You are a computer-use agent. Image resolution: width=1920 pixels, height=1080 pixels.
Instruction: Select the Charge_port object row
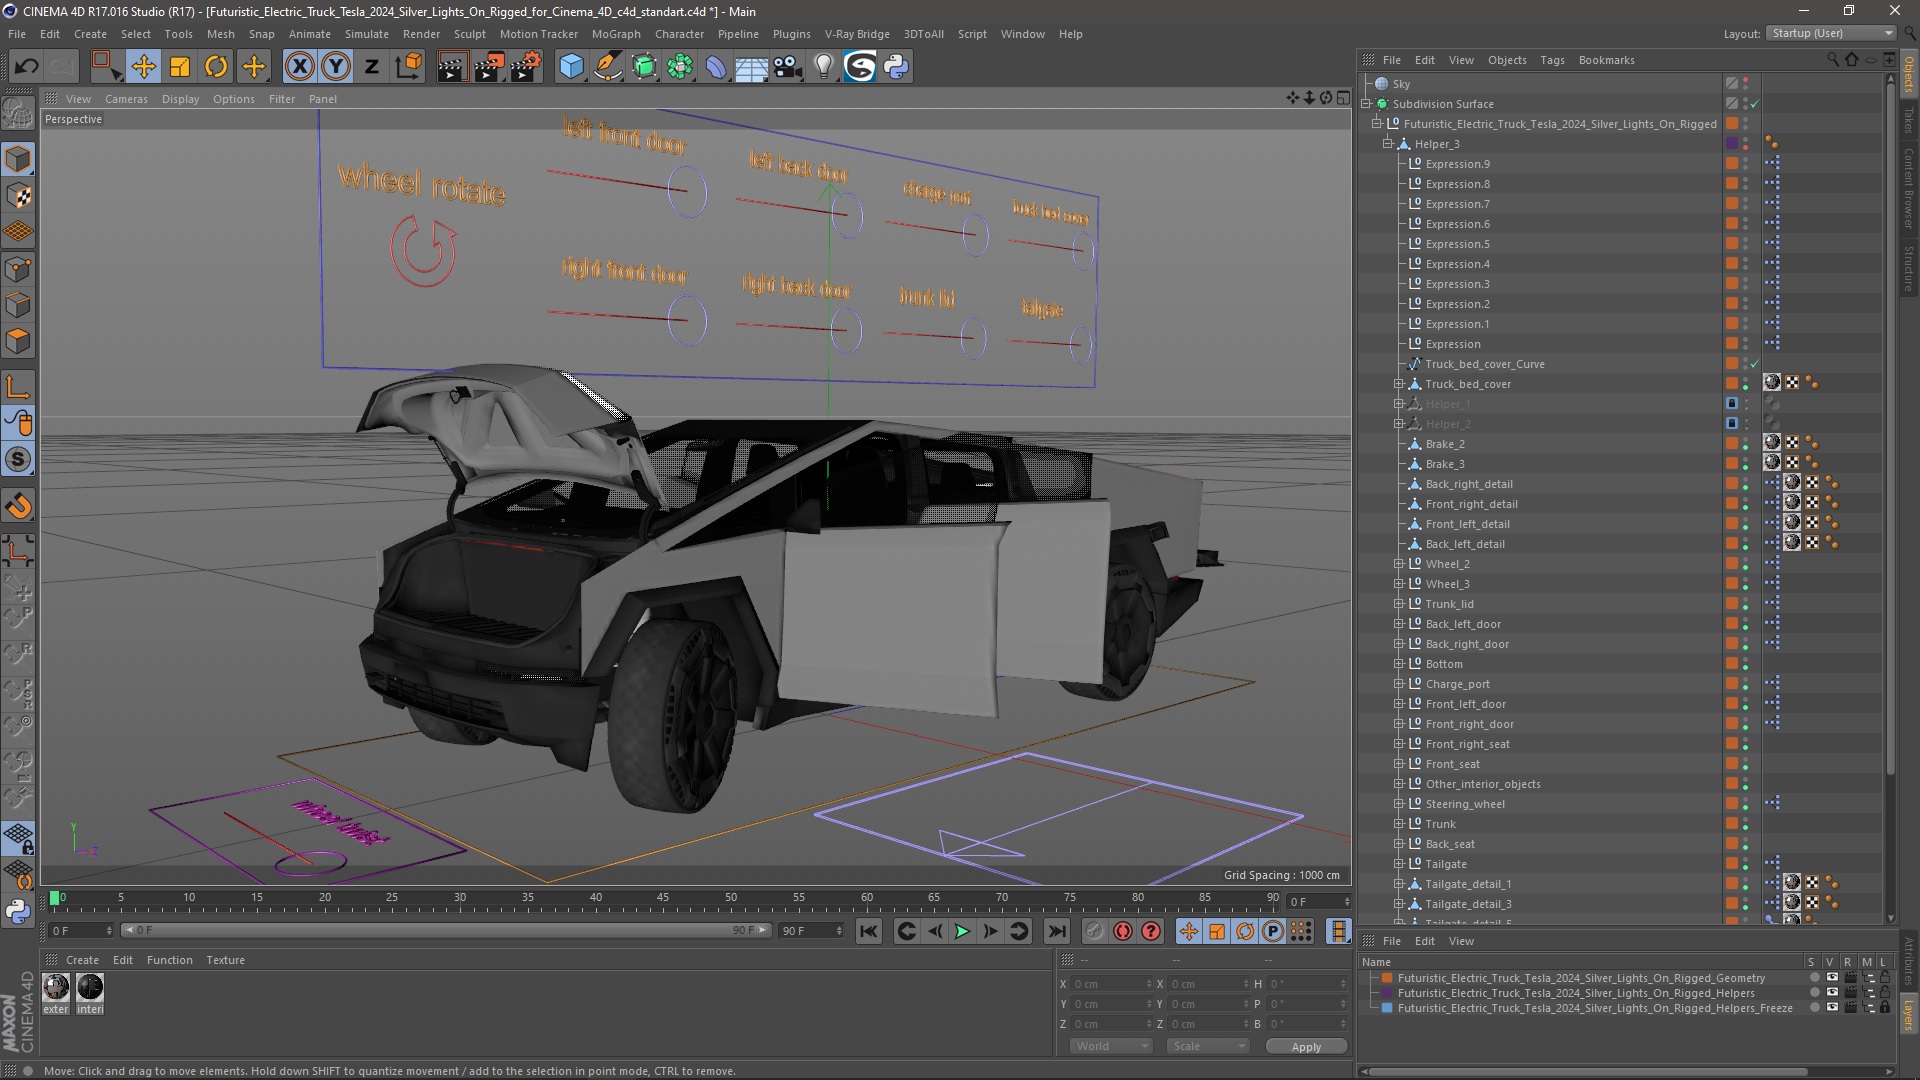[1457, 684]
